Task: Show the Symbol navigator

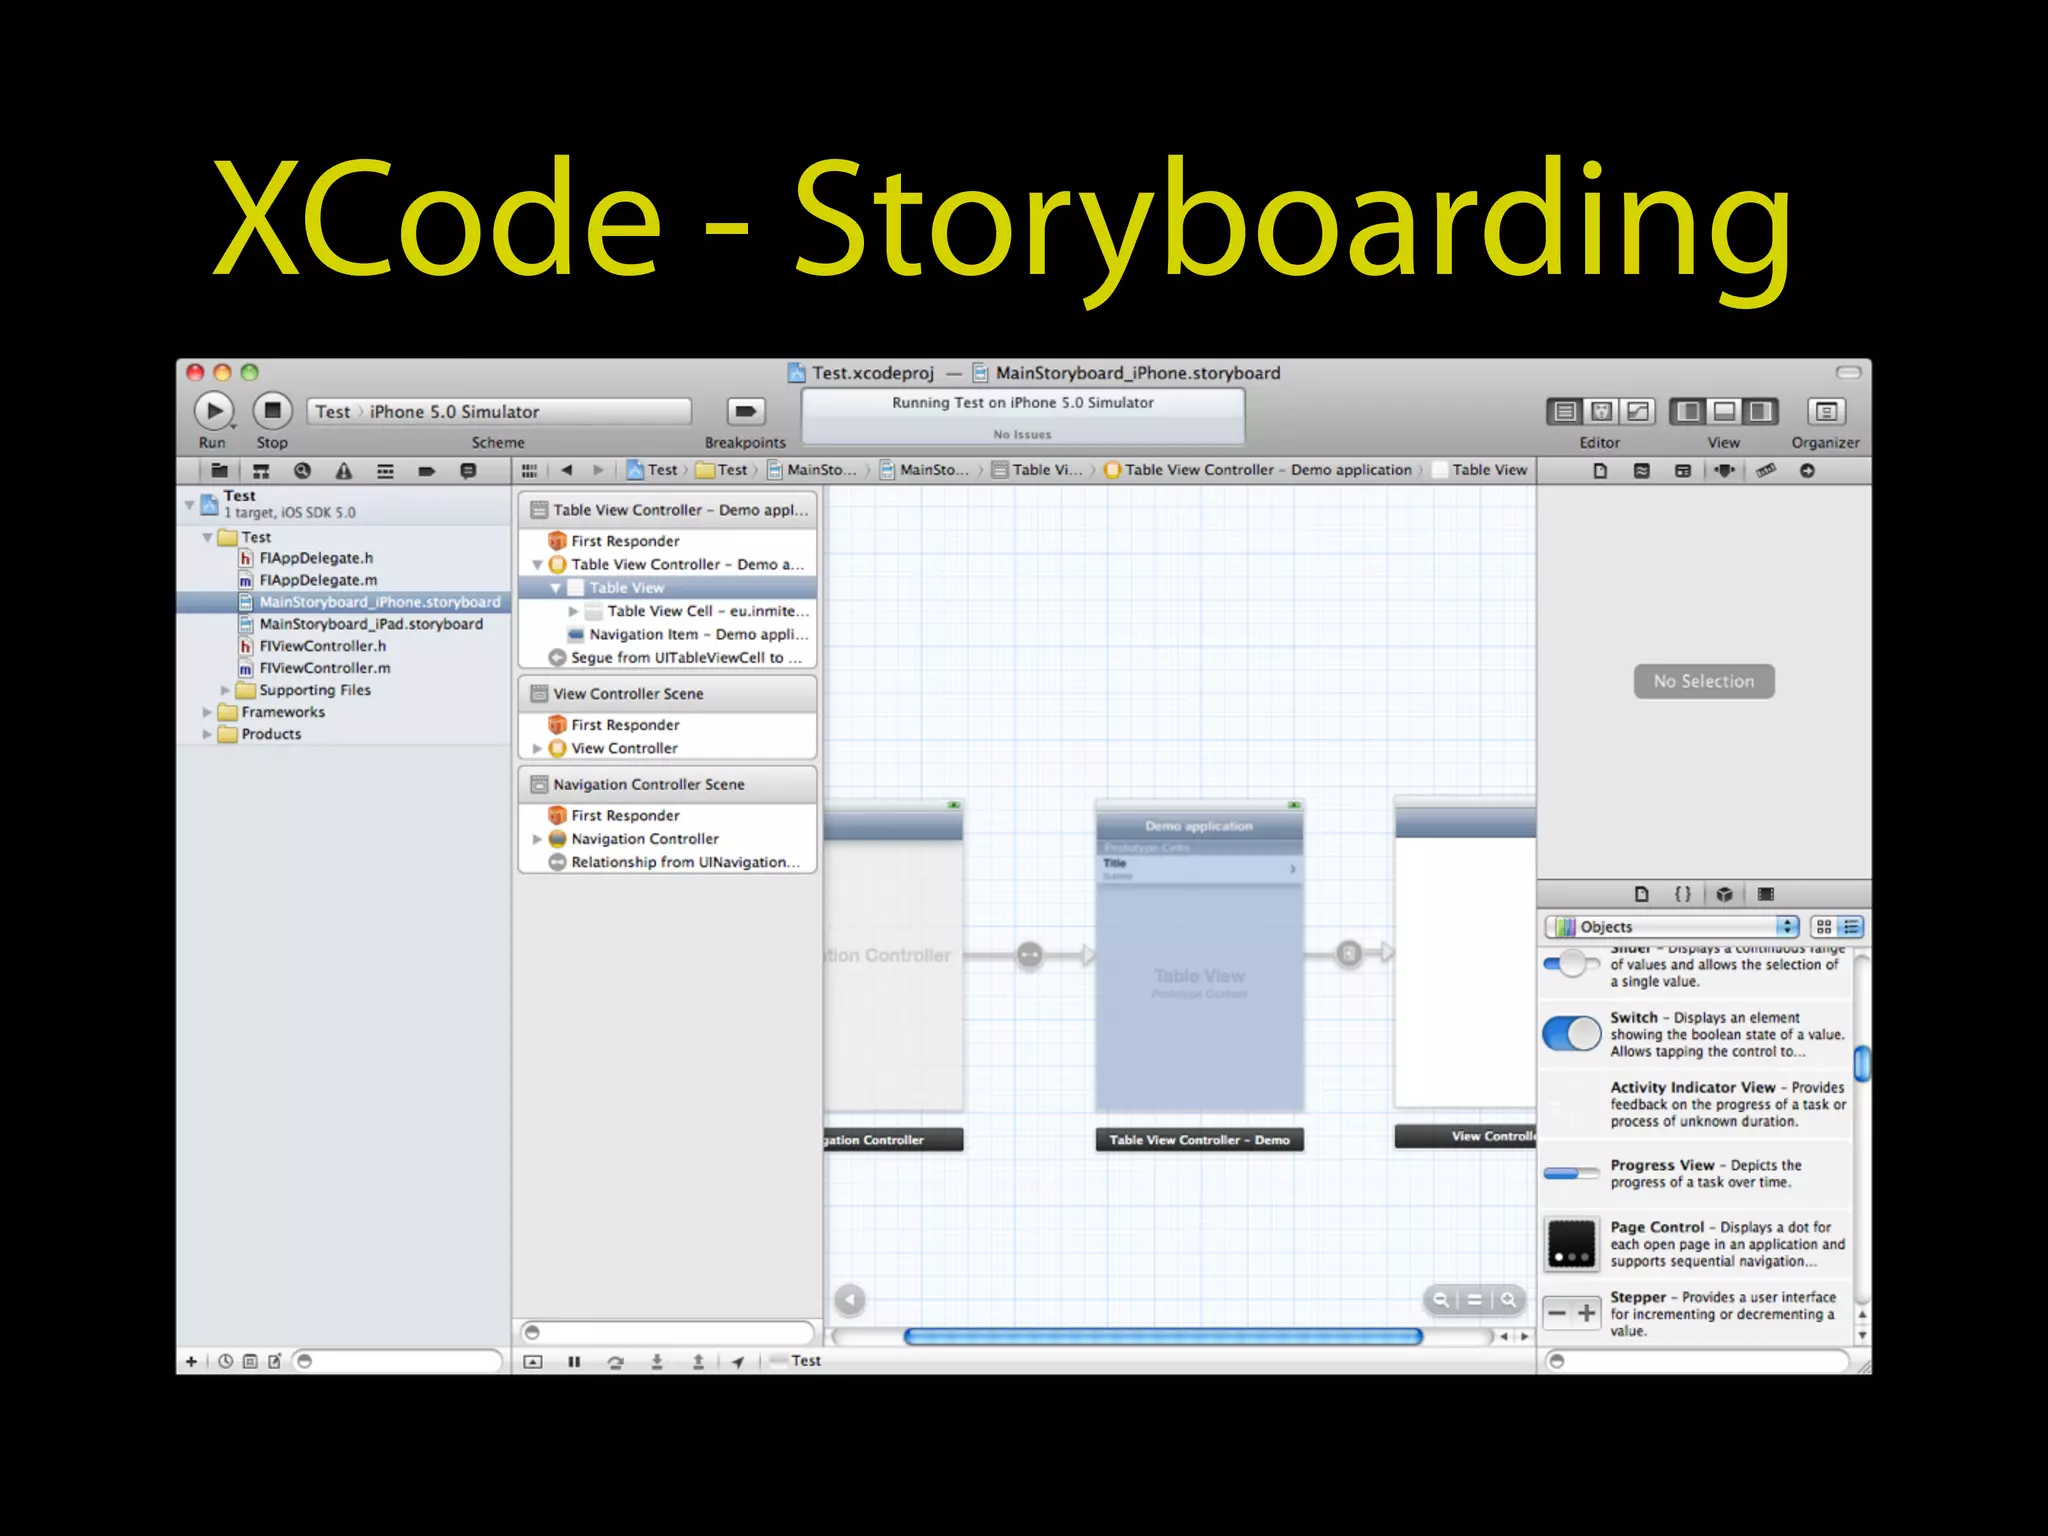Action: (261, 471)
